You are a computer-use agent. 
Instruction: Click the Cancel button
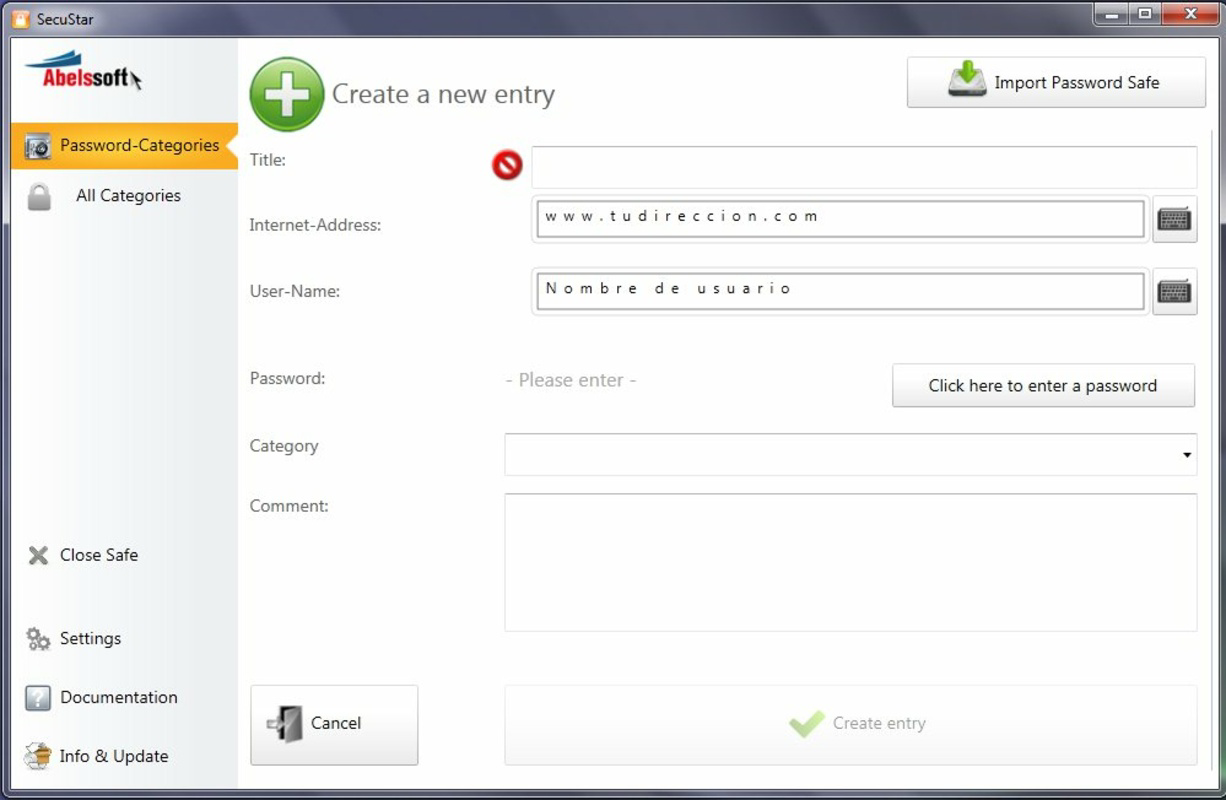(x=334, y=725)
